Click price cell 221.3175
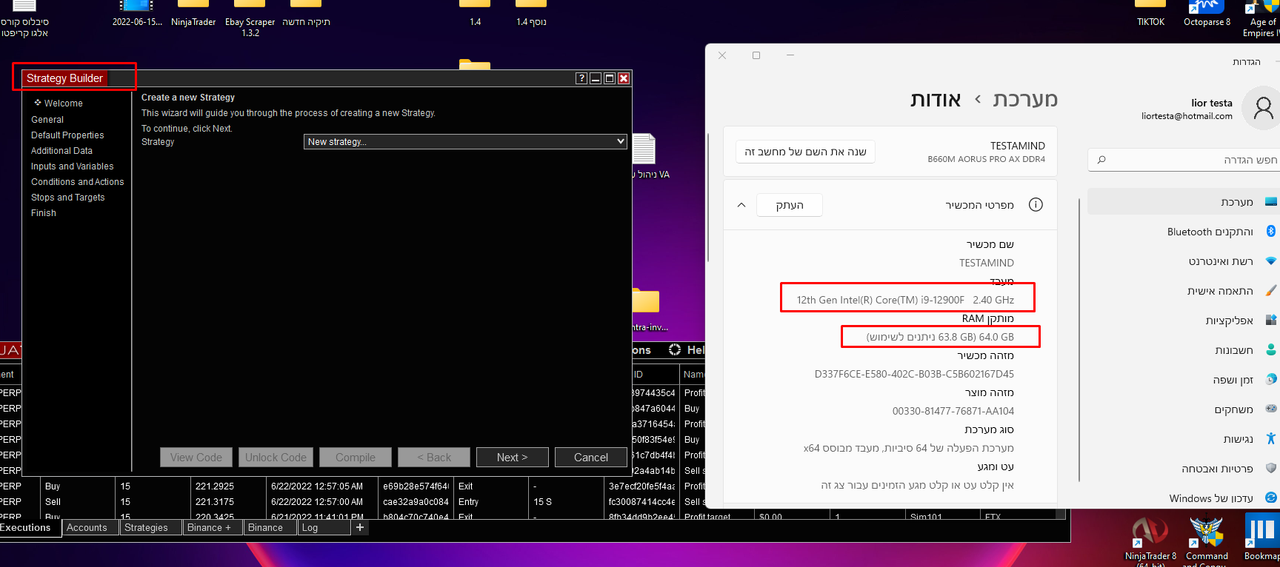Viewport: 1280px width, 567px height. click(x=216, y=501)
